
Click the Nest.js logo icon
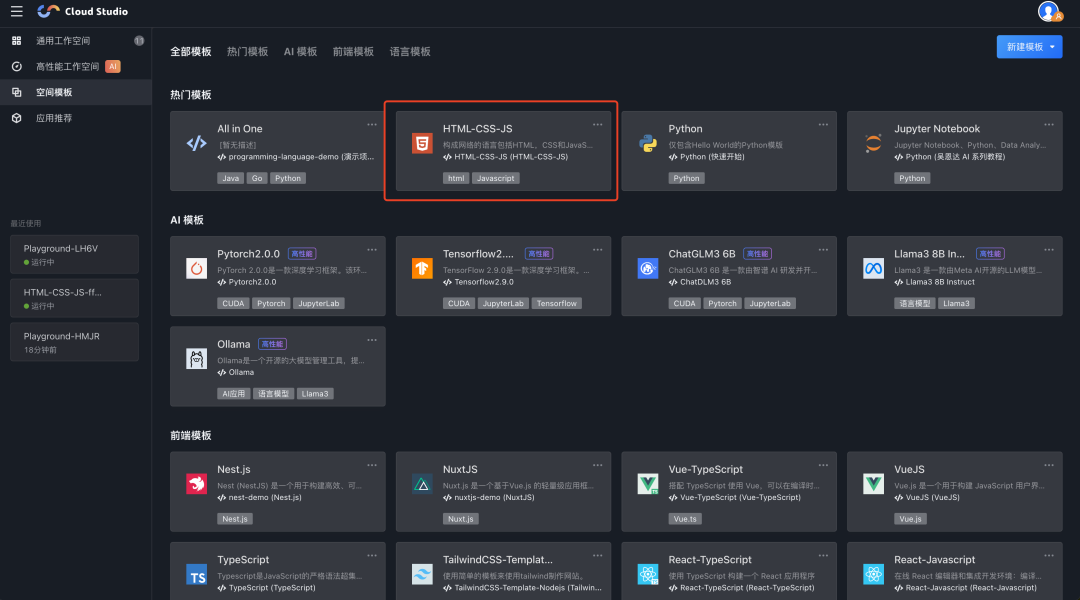(x=196, y=484)
